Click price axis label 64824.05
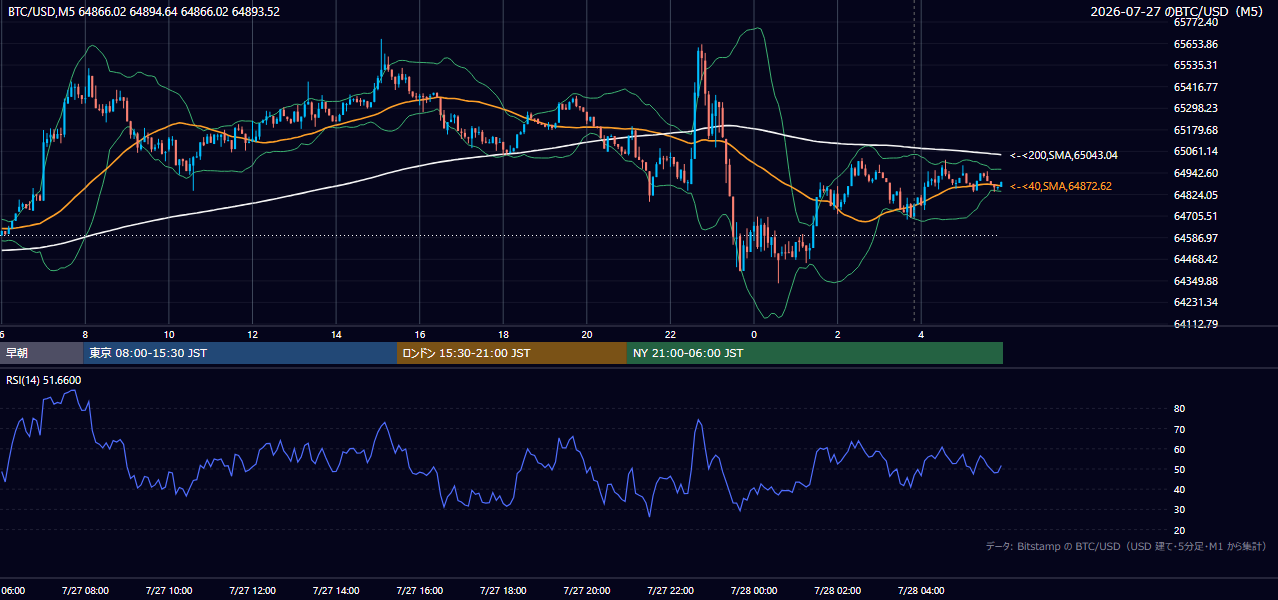Viewport: 1278px width, 600px height. (1196, 195)
